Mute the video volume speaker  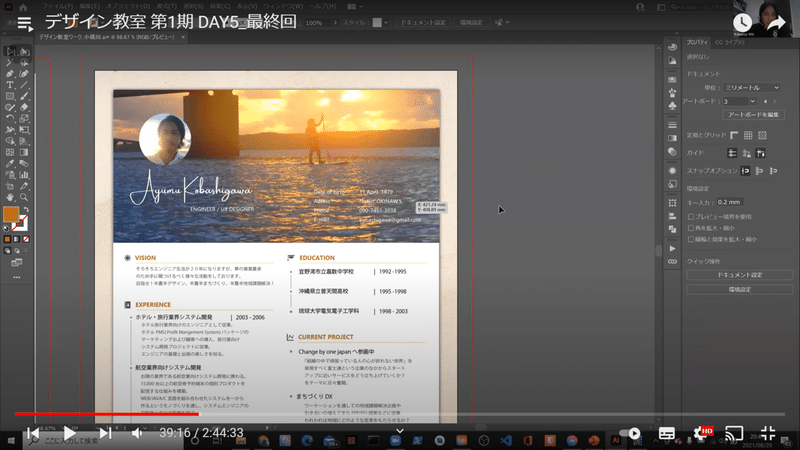pos(137,433)
